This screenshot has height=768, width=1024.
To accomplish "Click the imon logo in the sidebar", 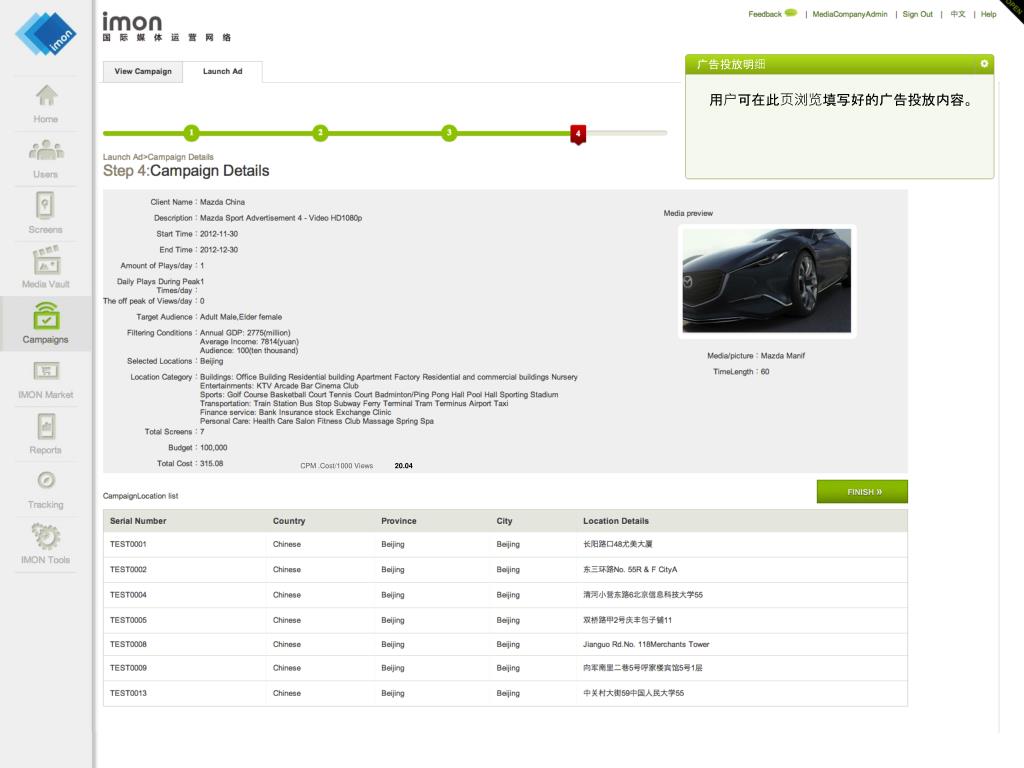I will pyautogui.click(x=46, y=34).
